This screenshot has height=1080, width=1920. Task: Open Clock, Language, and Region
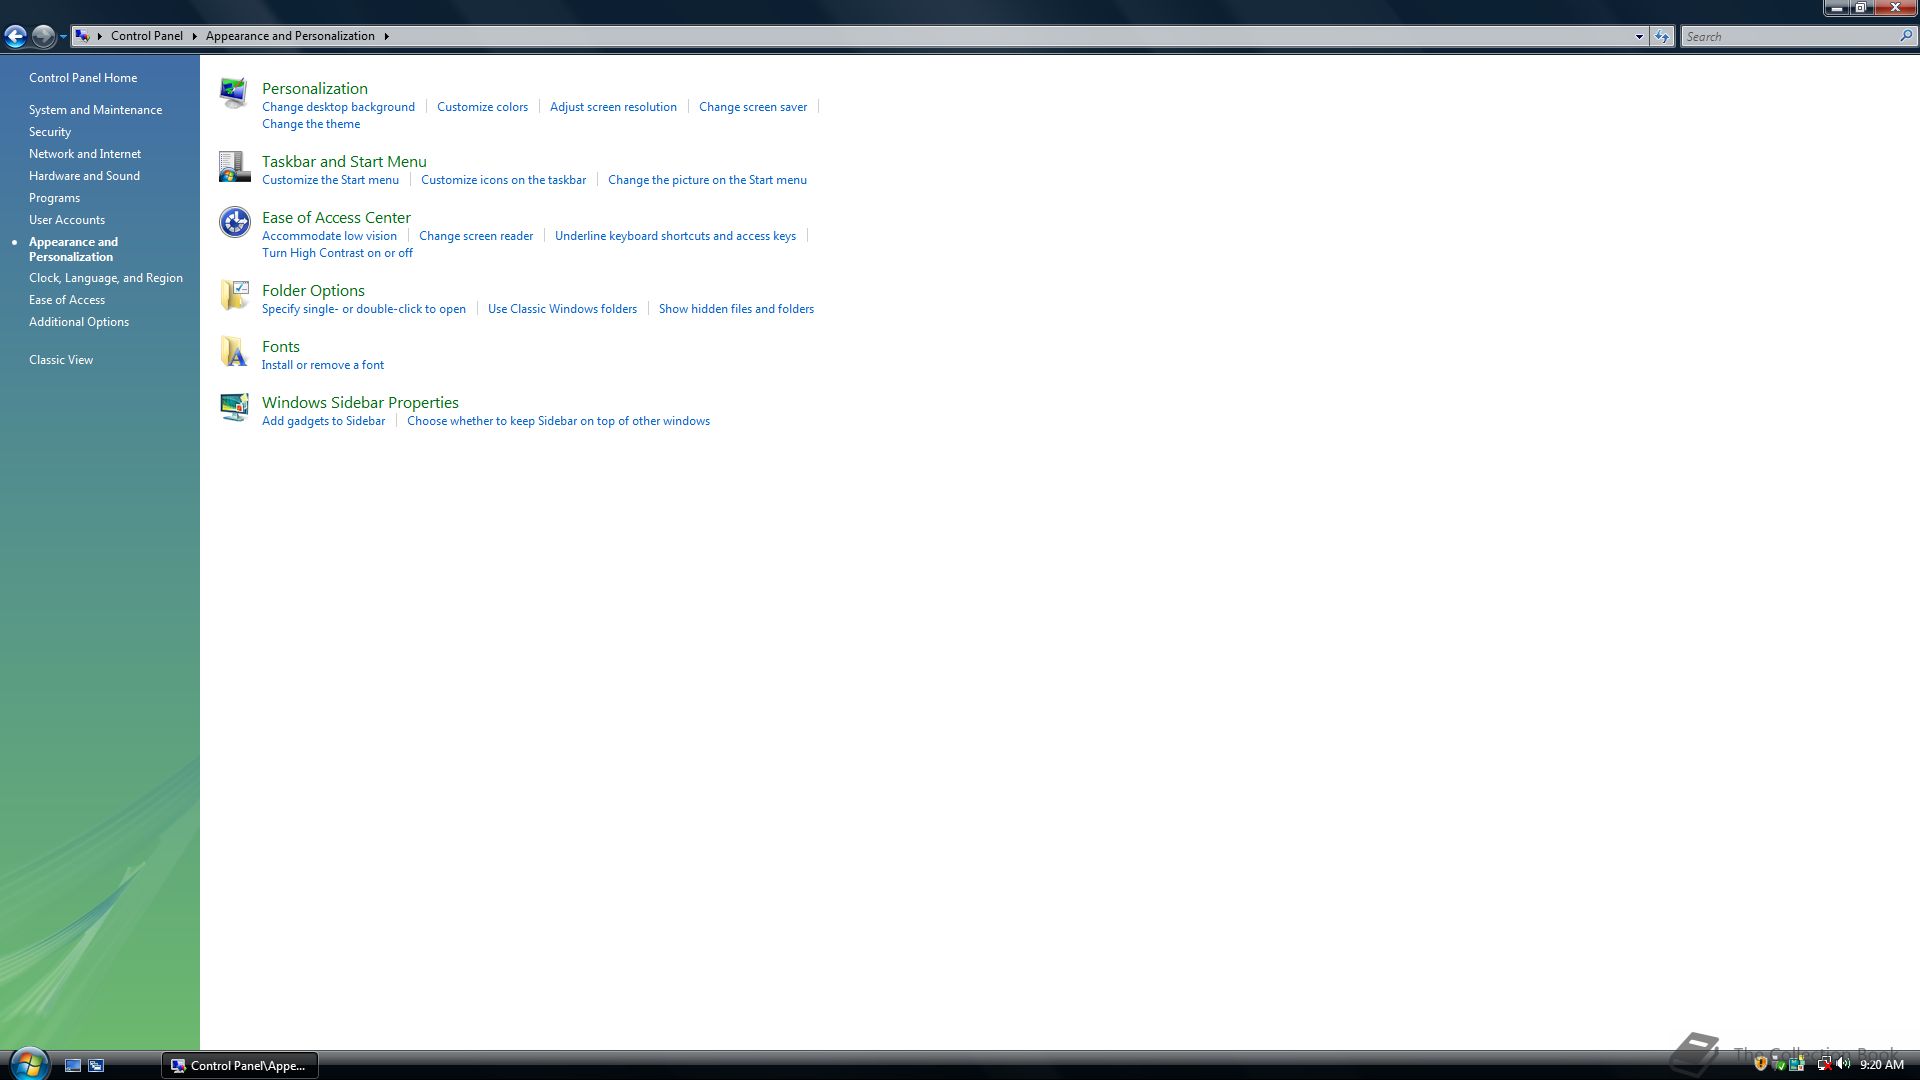coord(106,278)
